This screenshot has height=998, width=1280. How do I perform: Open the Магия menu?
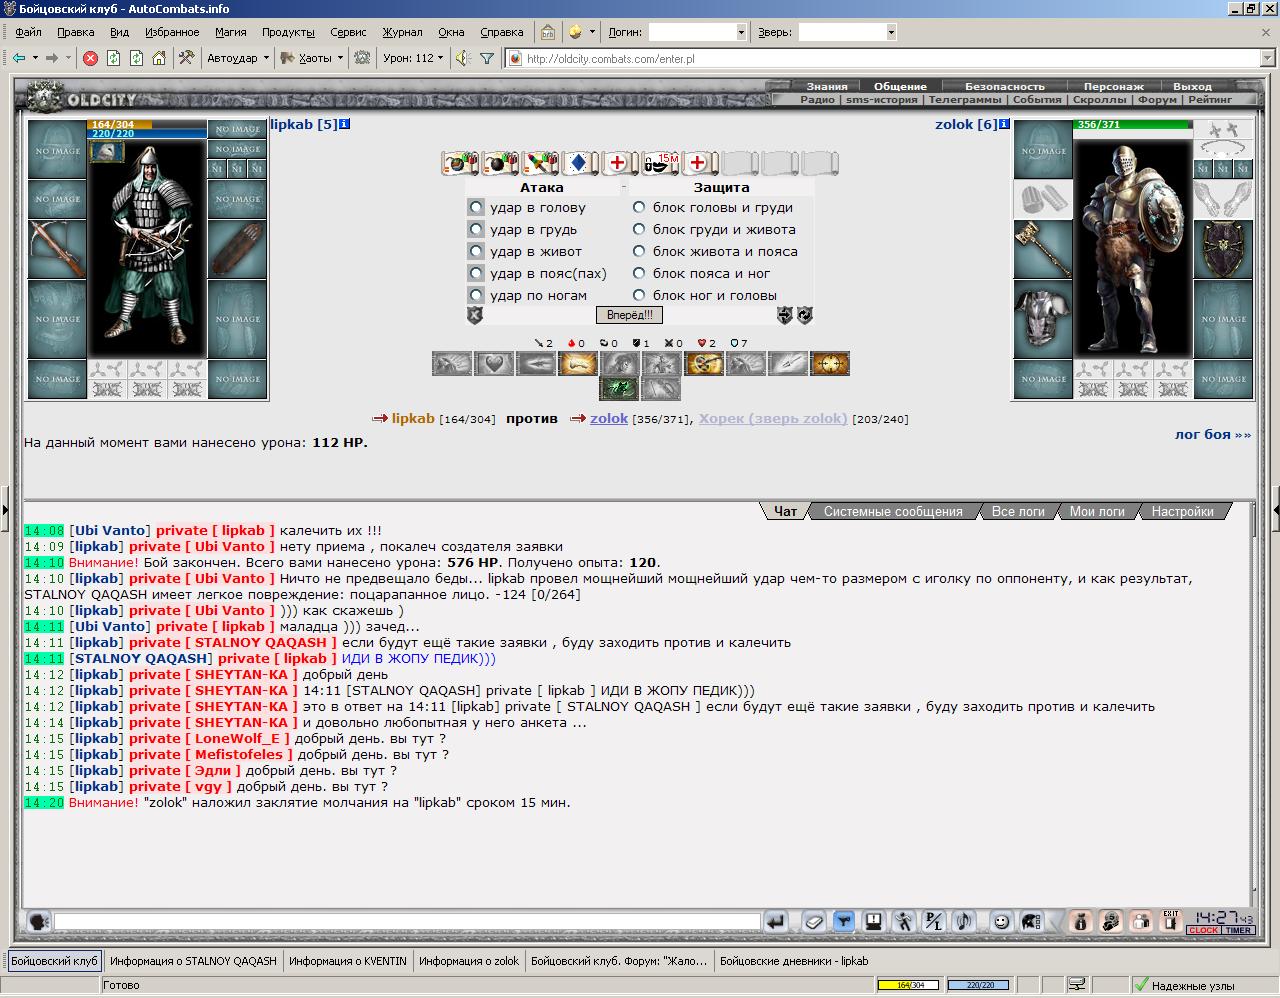click(x=230, y=32)
